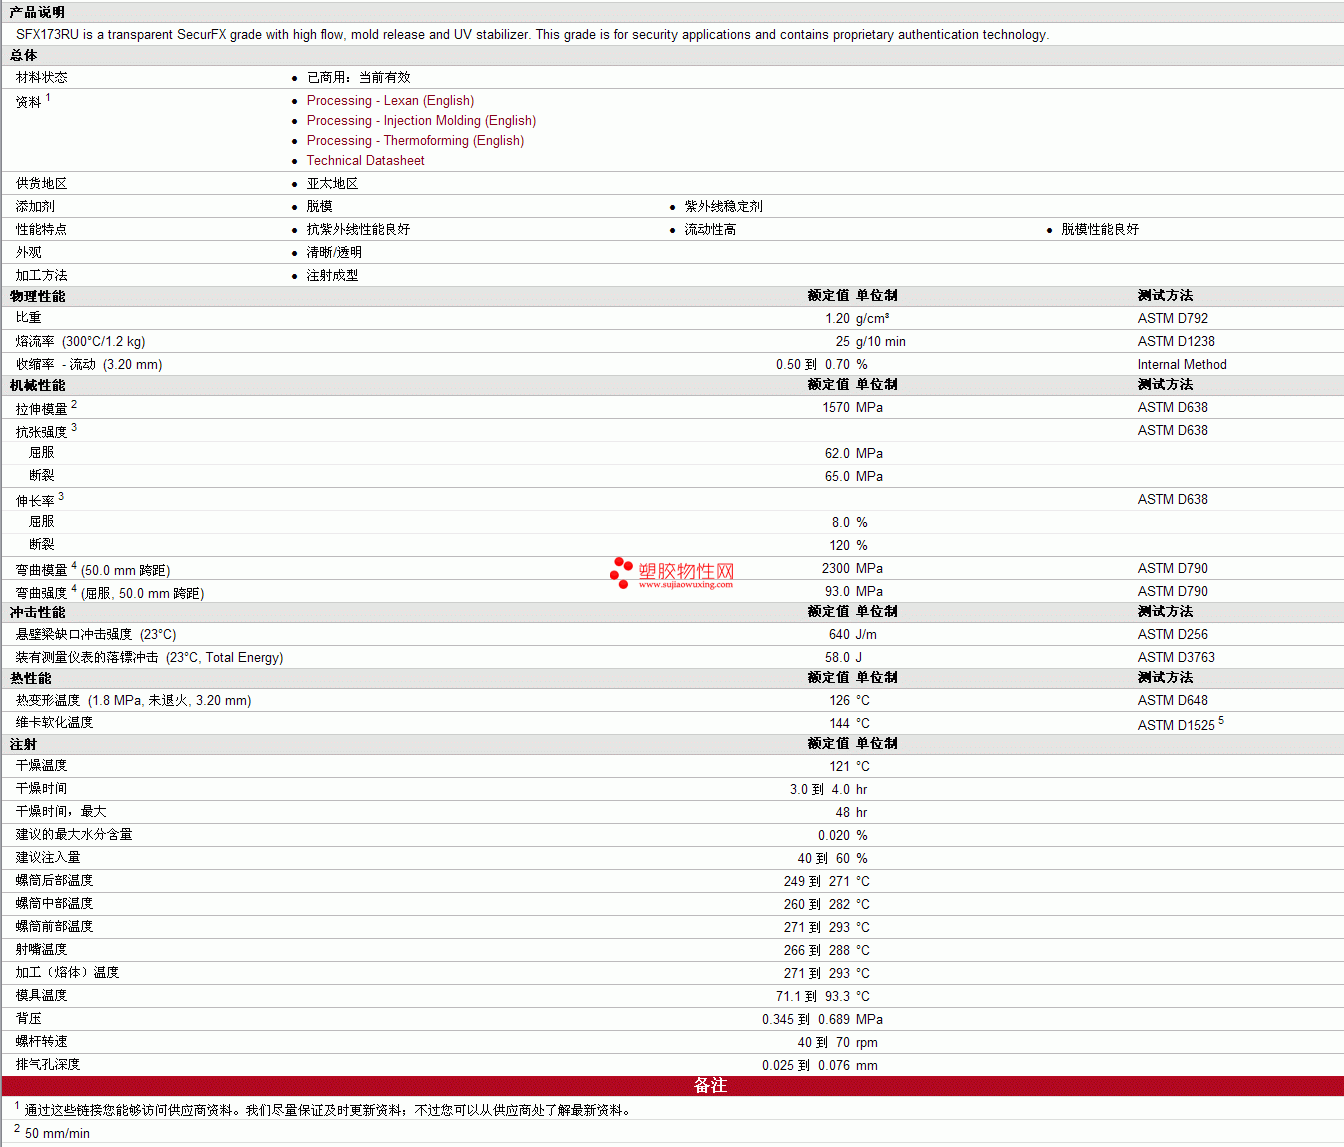The width and height of the screenshot is (1344, 1147).
Task: Click the 脱模 additive entry
Action: click(319, 207)
